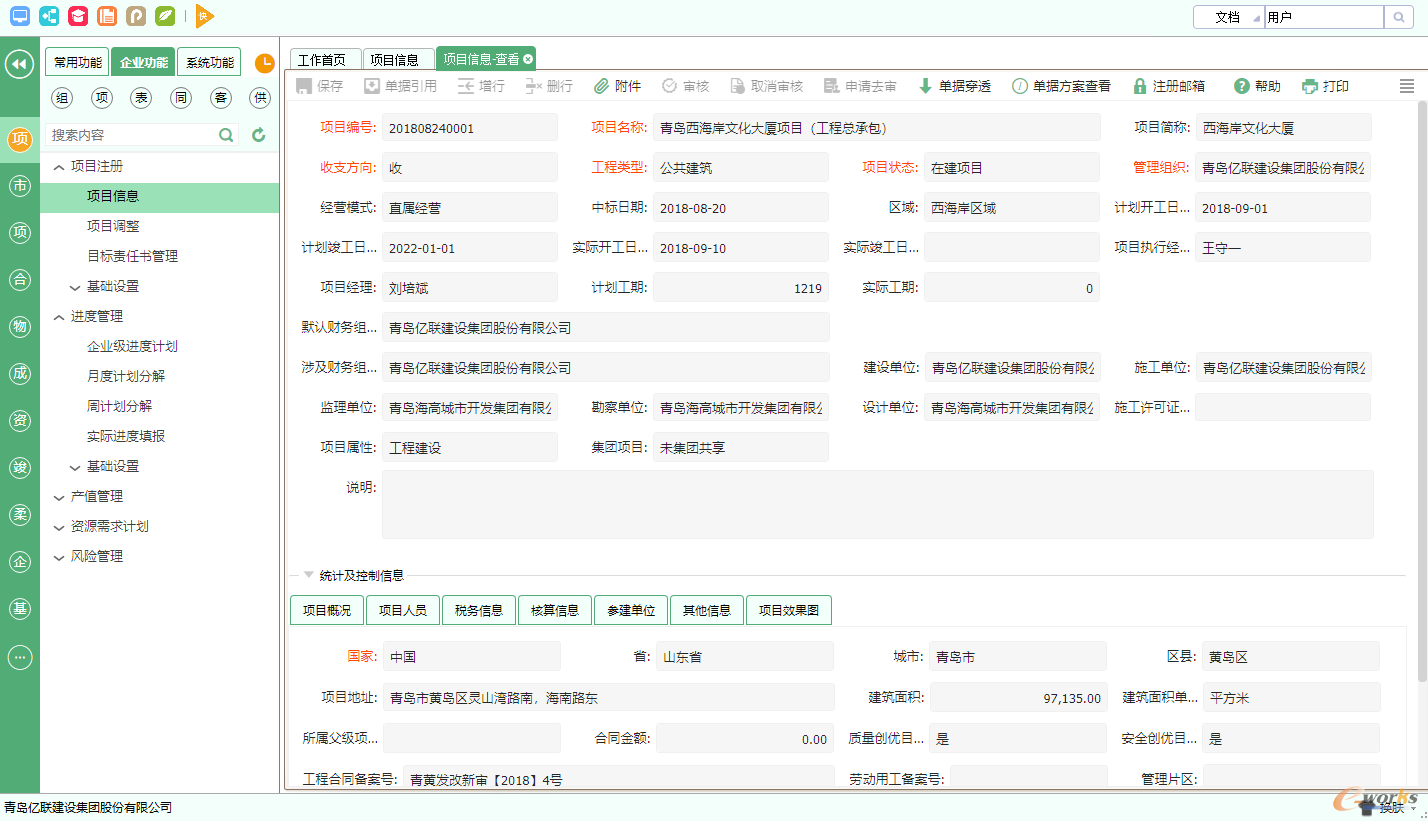Open the teal organization-chart icon
1428x821 pixels.
49,16
